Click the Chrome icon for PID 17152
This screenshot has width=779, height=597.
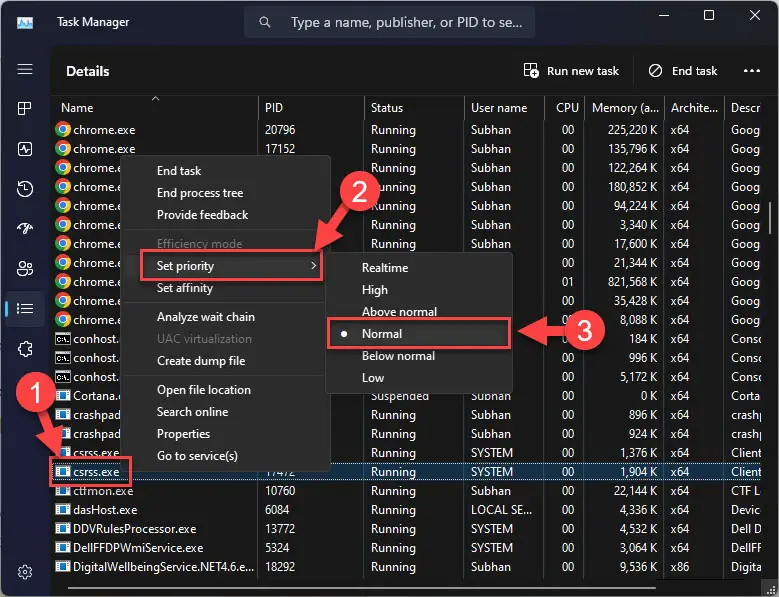tap(63, 149)
